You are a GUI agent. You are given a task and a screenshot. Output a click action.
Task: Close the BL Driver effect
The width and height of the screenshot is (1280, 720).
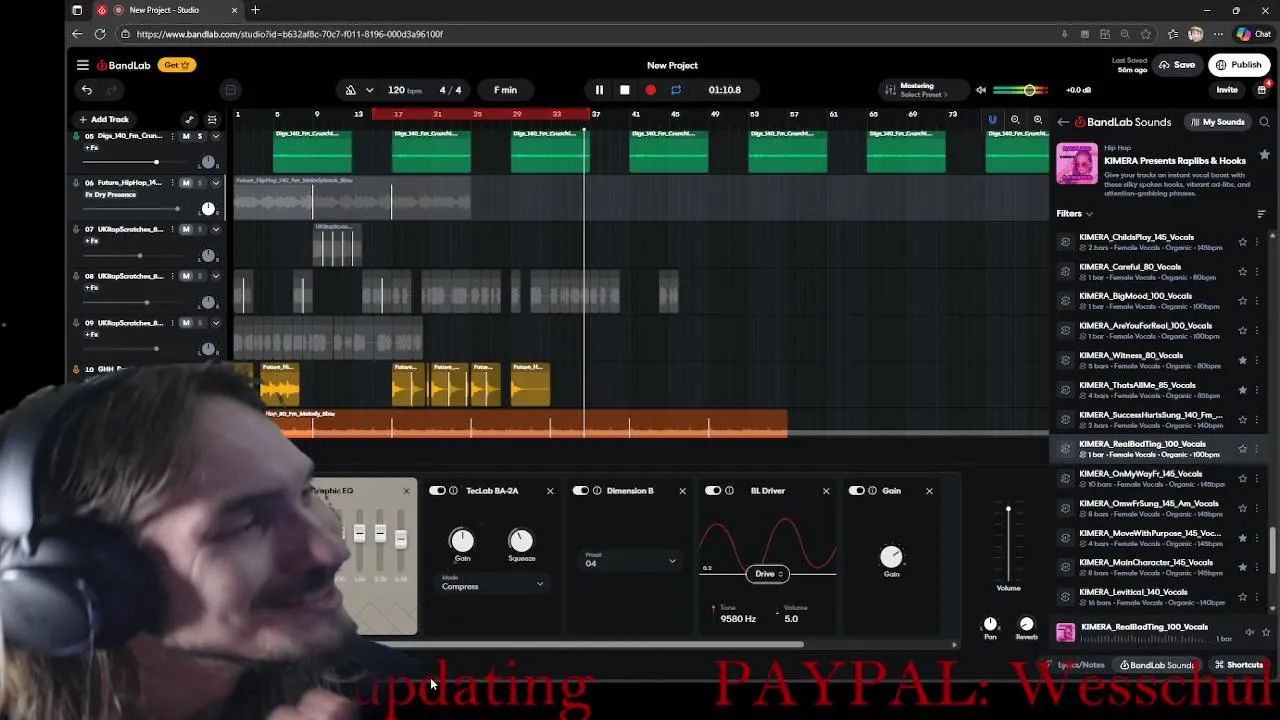(x=826, y=491)
